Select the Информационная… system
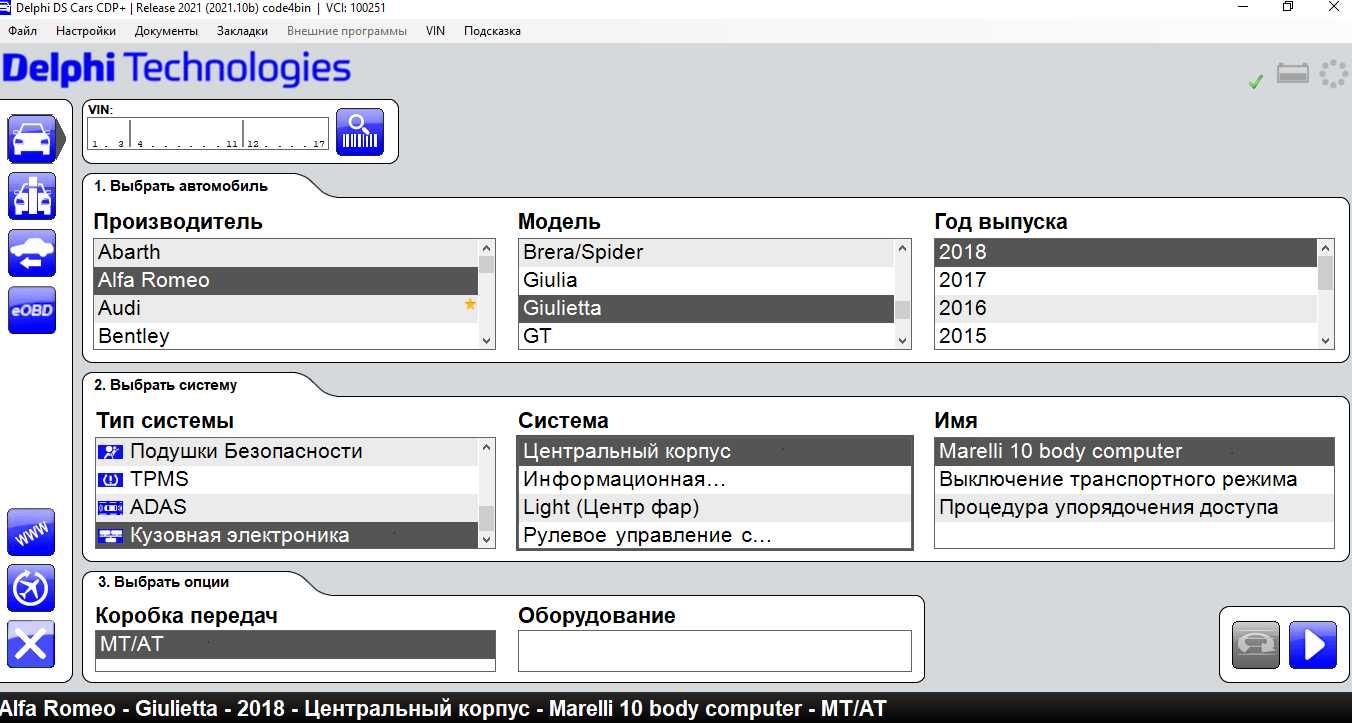 715,479
